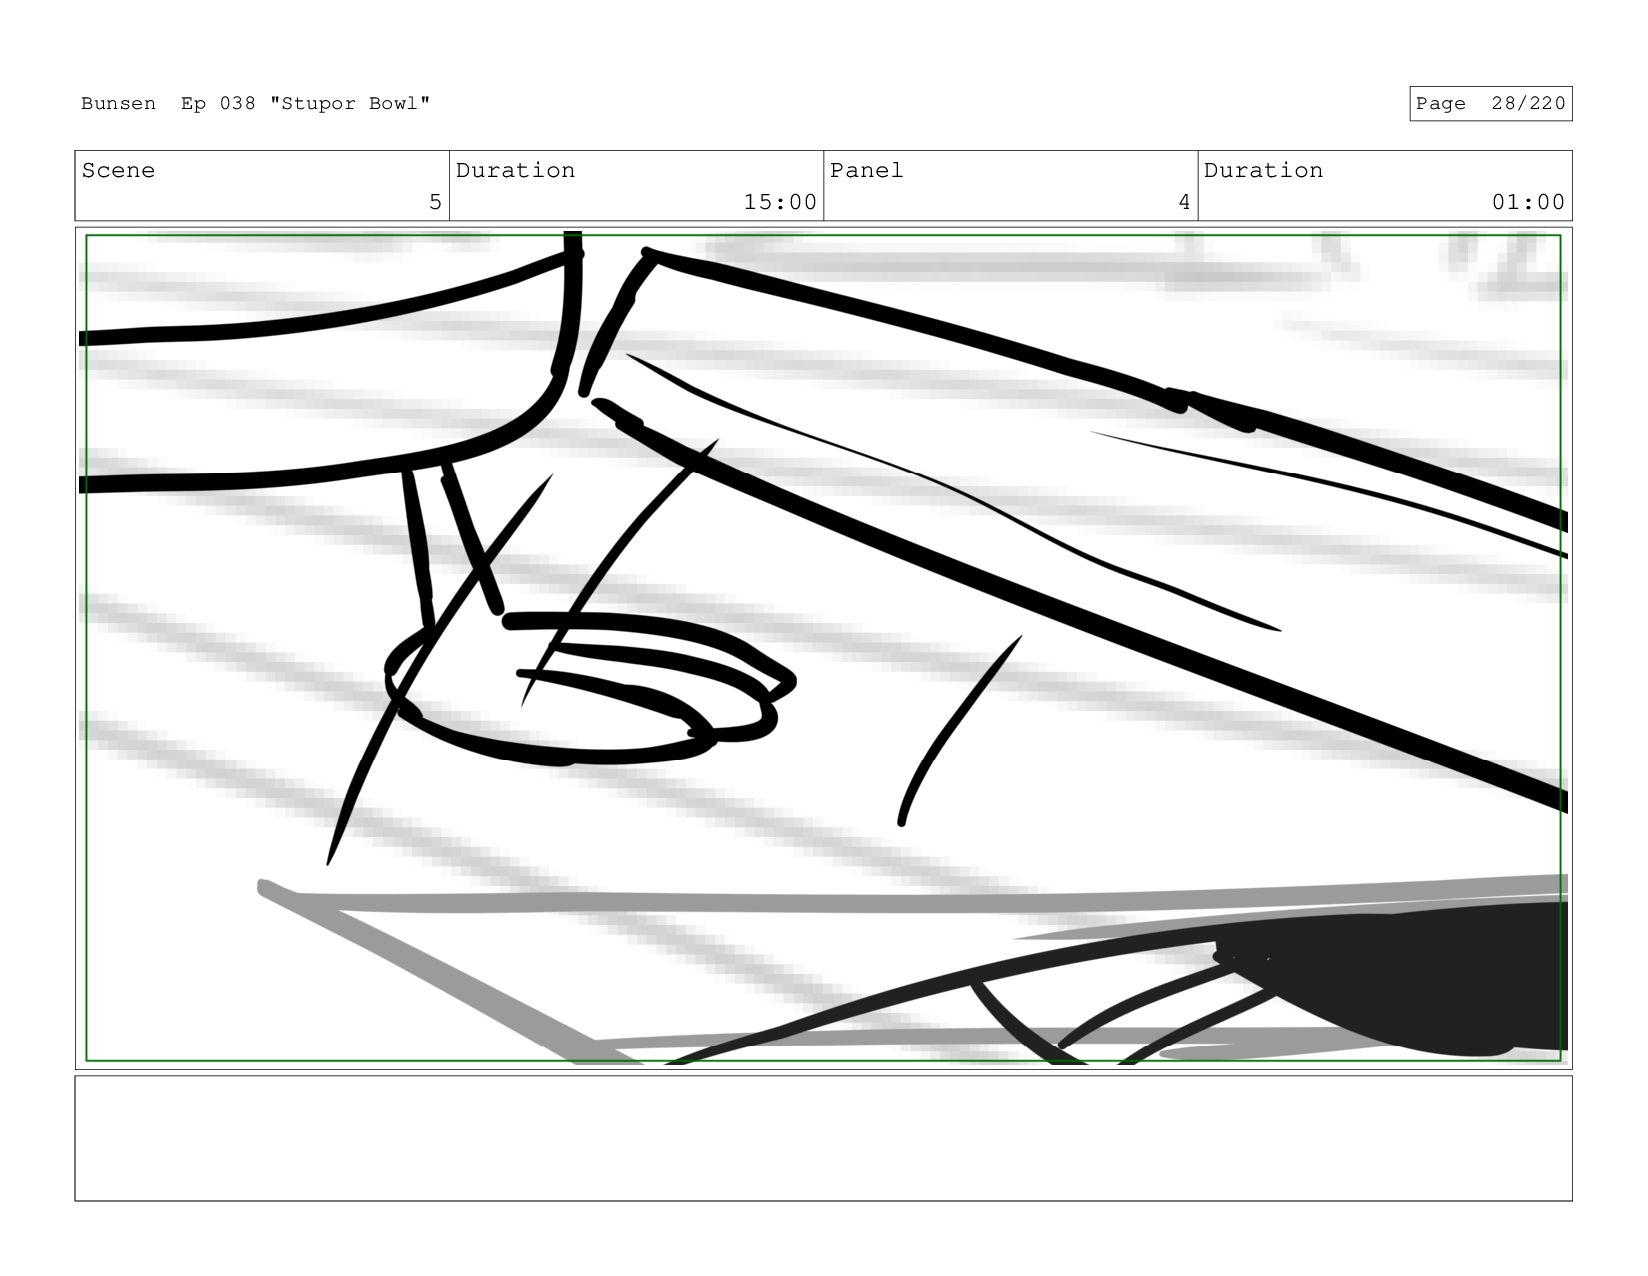Click the empty notes box below the panel

823,1138
